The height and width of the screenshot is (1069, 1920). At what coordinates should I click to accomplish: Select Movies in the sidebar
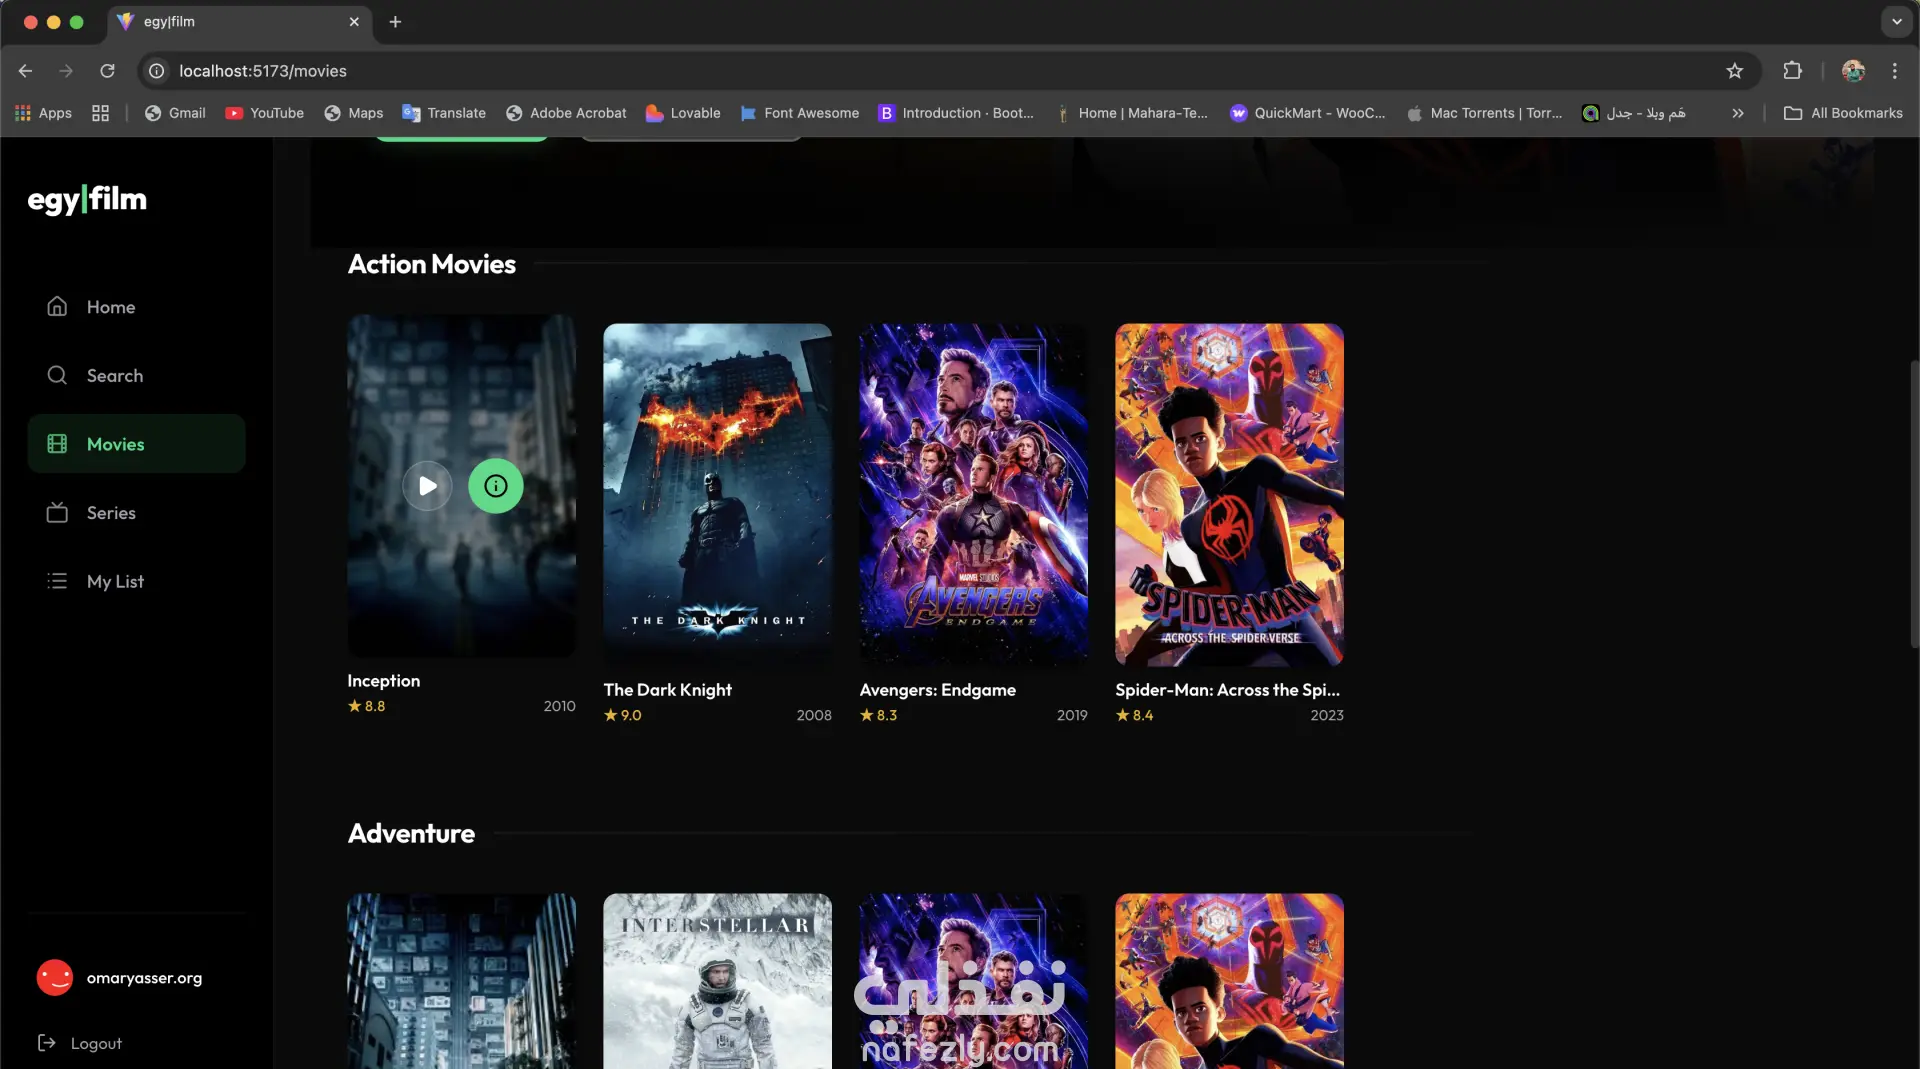tap(136, 444)
